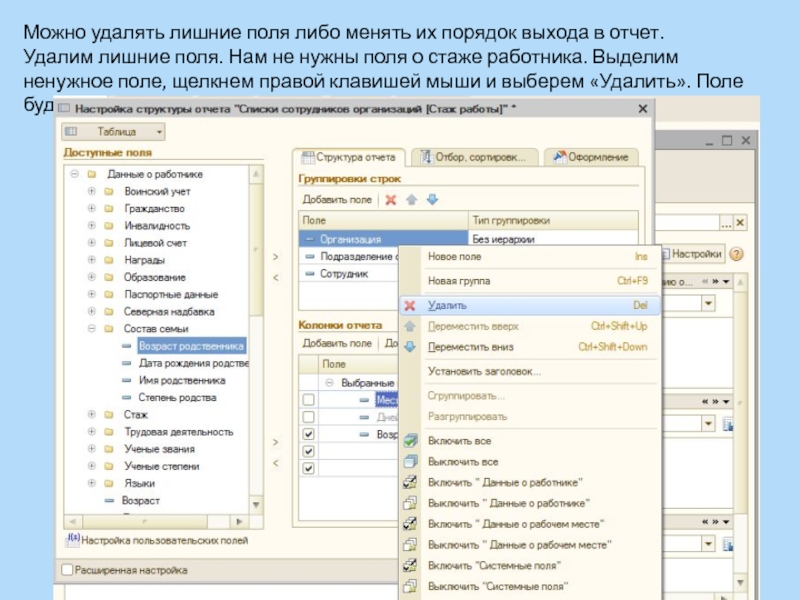
Task: Click the Включить все checkmark icon
Action: 409,441
